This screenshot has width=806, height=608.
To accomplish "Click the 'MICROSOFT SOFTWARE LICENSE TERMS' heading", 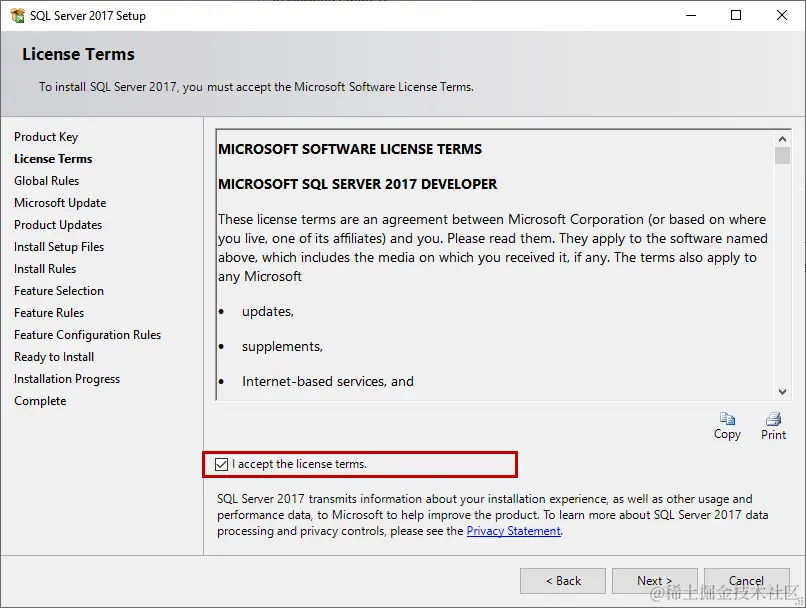I will coord(350,149).
